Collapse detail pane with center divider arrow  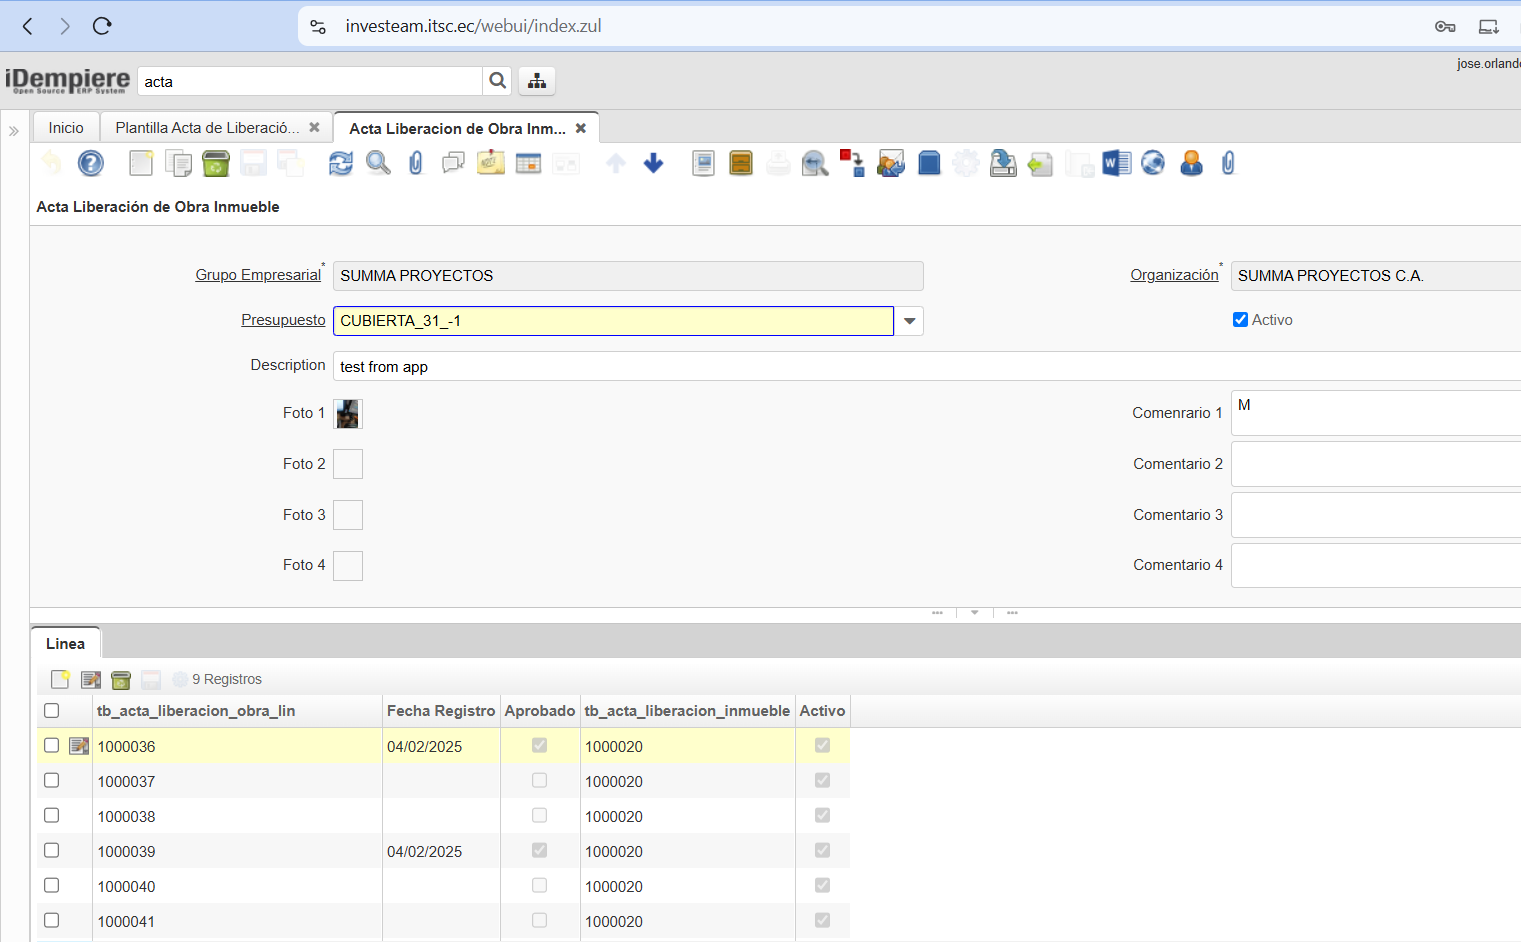[974, 612]
